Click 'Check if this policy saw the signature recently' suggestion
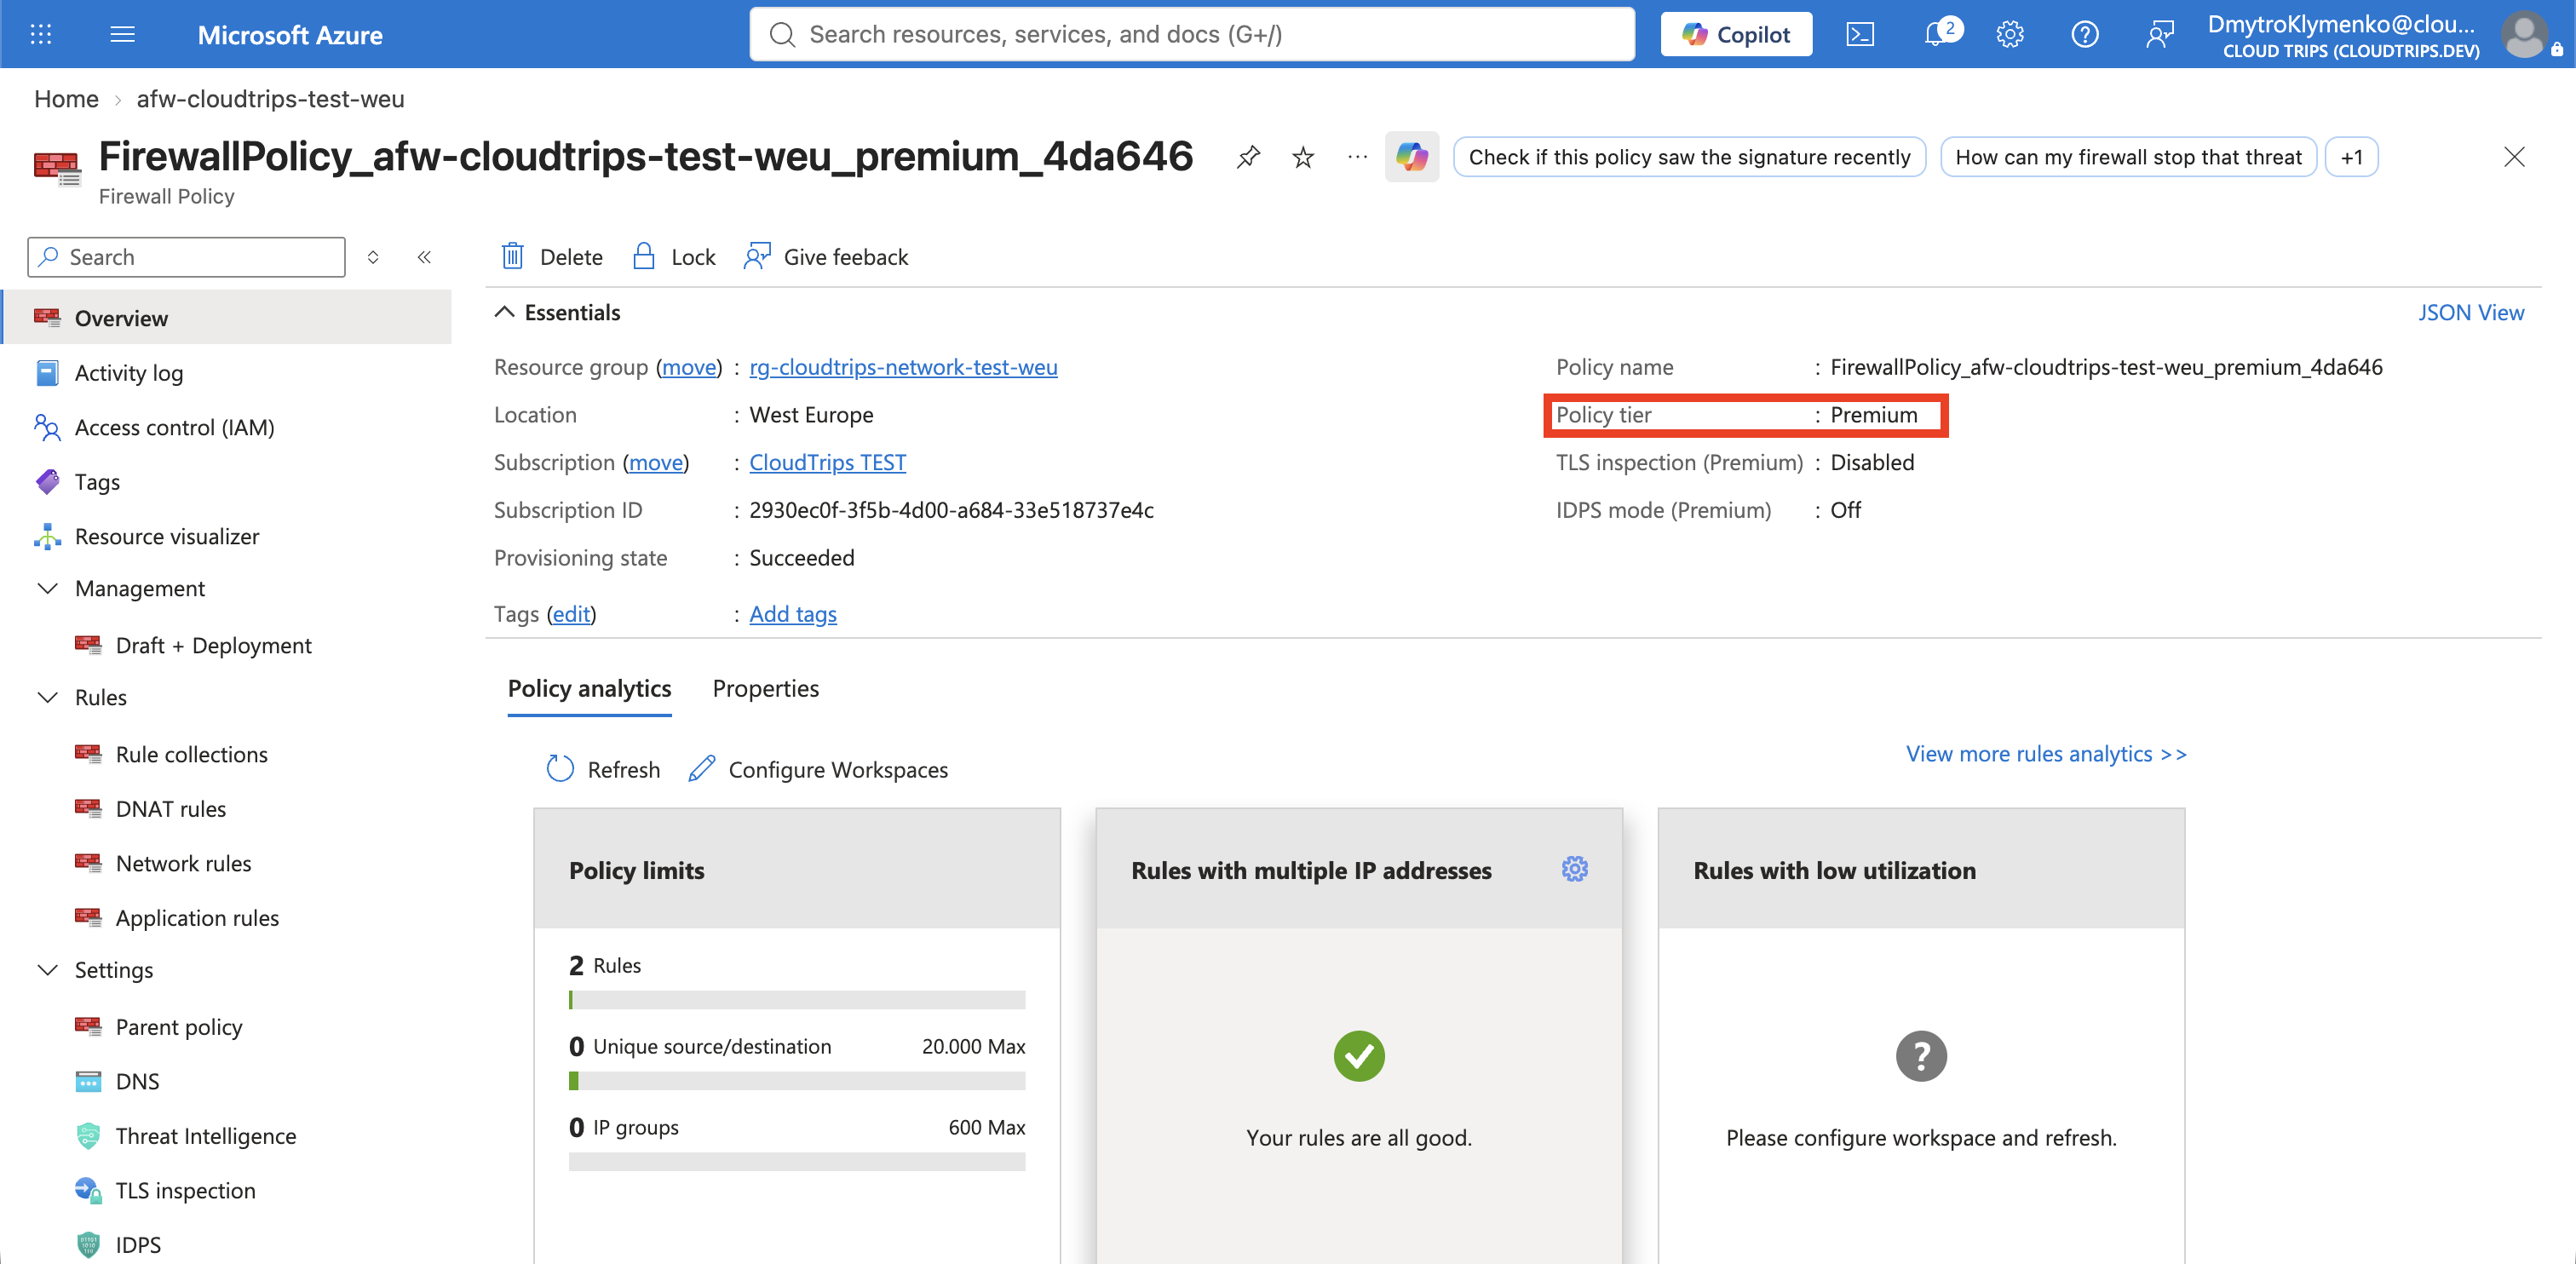This screenshot has height=1264, width=2576. pos(1689,157)
